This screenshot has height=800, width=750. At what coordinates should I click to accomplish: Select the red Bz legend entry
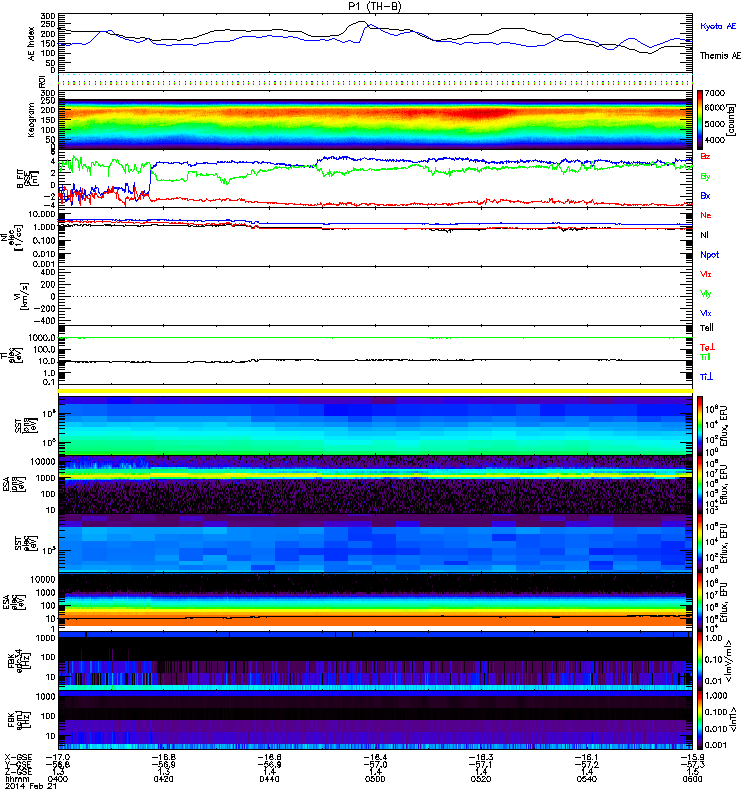tap(706, 156)
